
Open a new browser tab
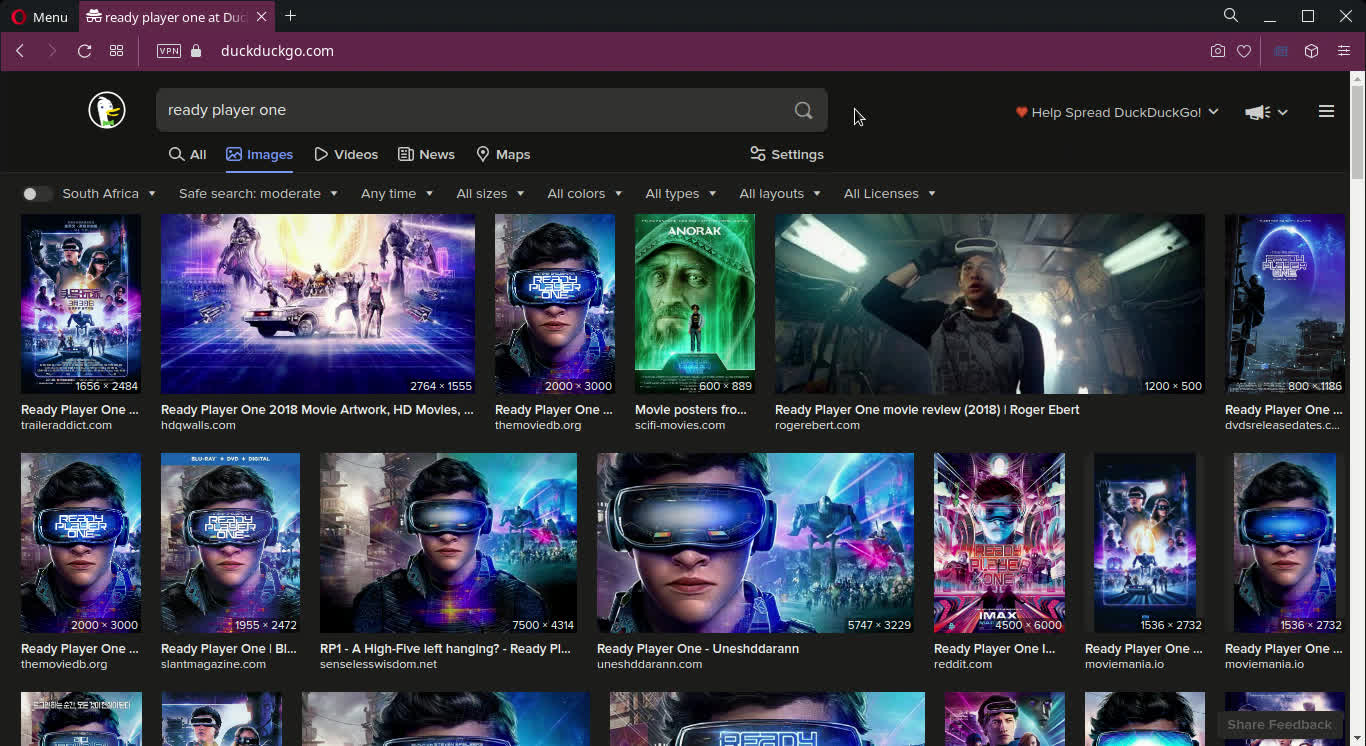tap(291, 16)
